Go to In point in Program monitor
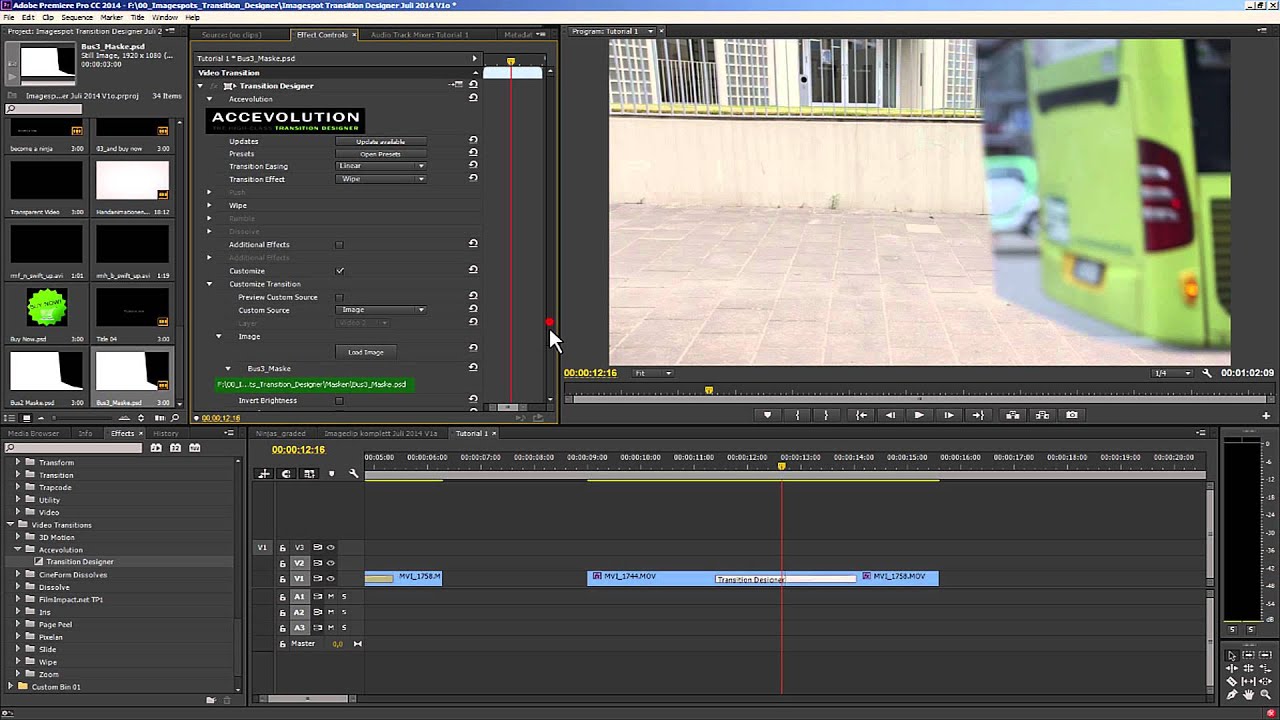The width and height of the screenshot is (1280, 720). (x=861, y=415)
